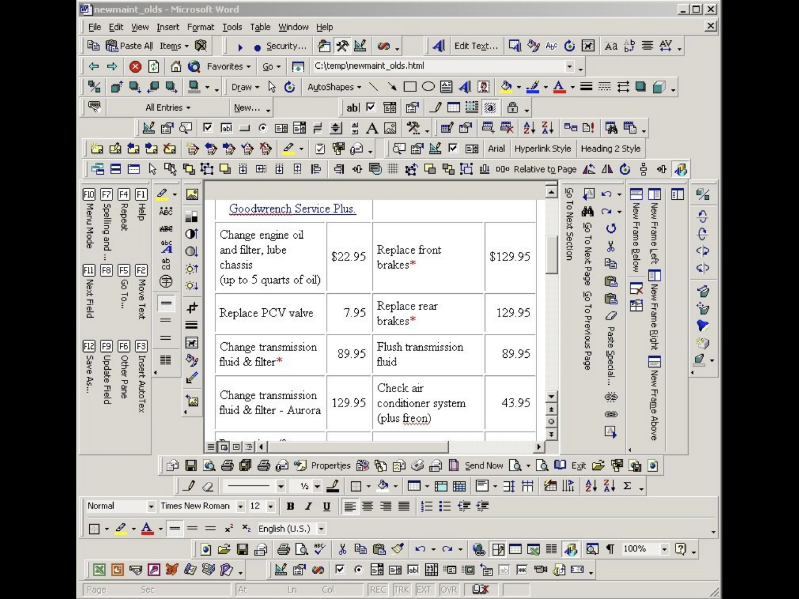Viewport: 799px width, 599px height.
Task: Open the Table menu
Action: [260, 27]
